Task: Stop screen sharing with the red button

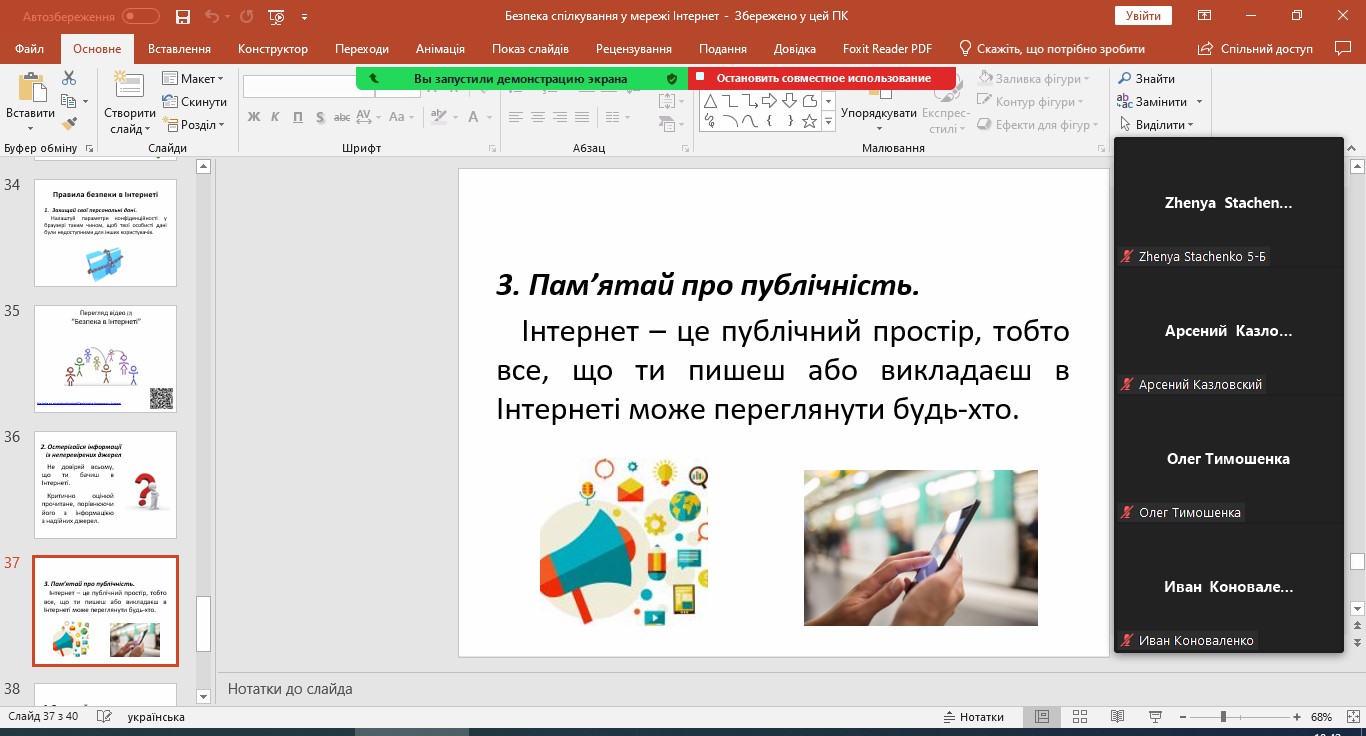Action: click(x=822, y=78)
